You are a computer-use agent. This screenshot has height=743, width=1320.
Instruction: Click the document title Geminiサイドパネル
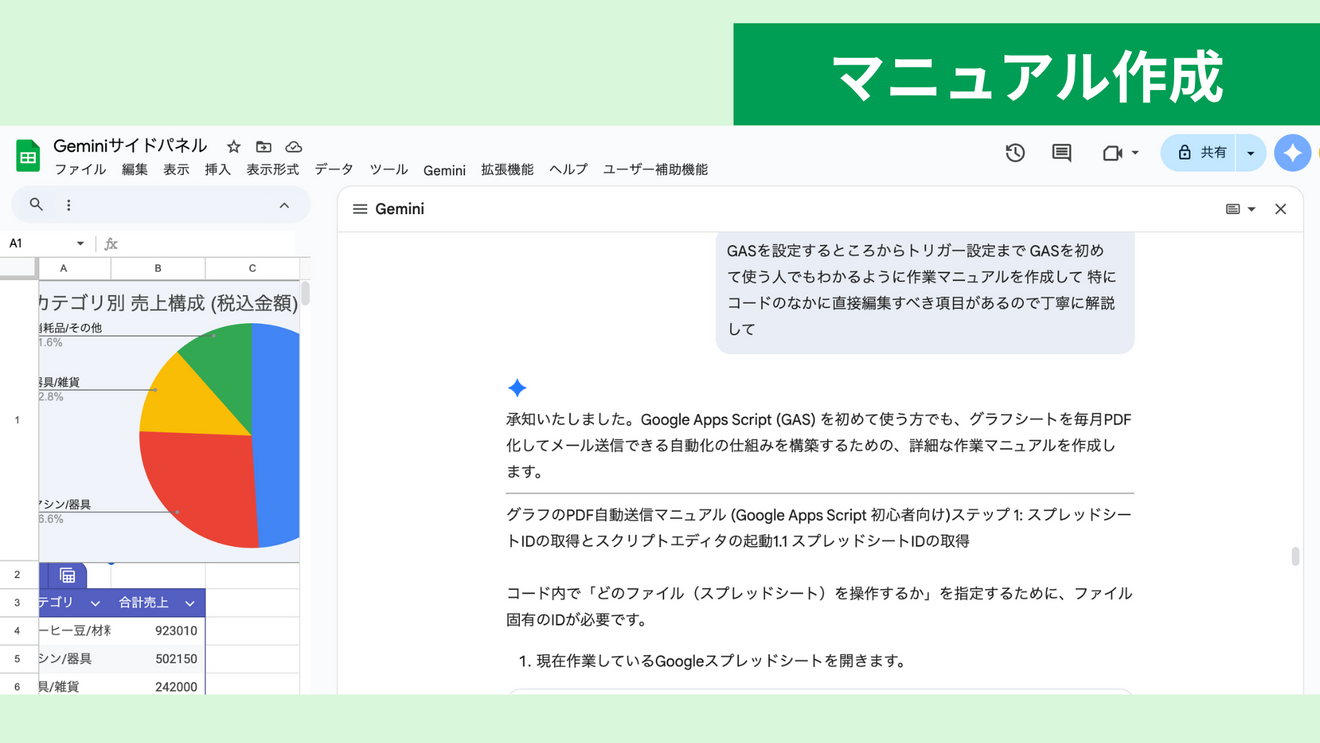click(x=130, y=146)
